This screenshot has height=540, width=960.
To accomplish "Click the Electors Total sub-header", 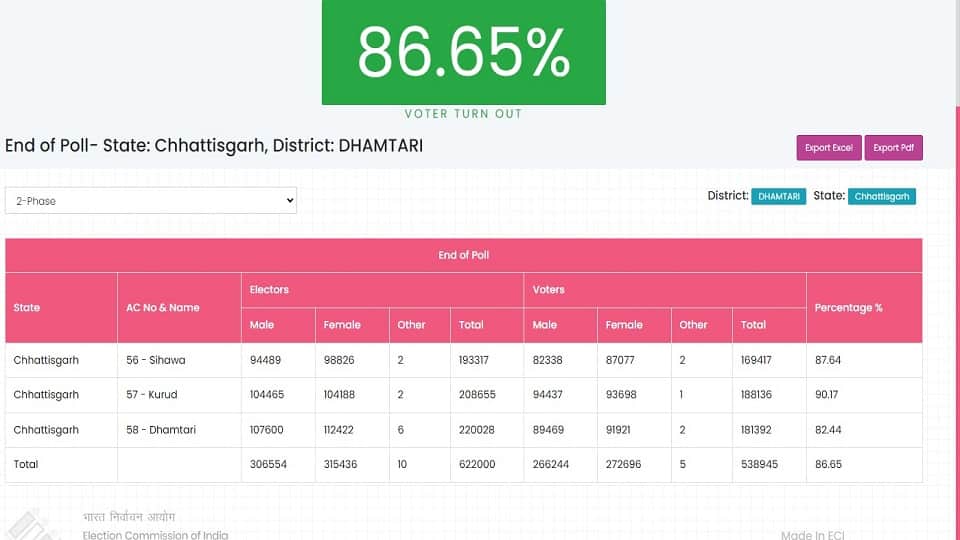I will point(487,325).
